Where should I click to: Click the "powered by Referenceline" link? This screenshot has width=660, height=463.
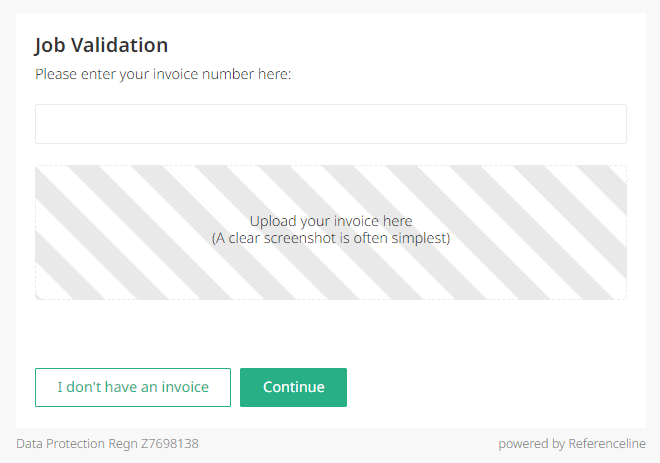coord(572,443)
